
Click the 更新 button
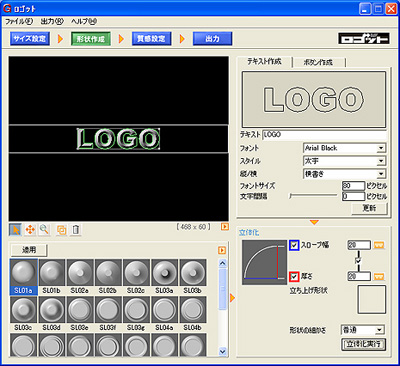369,208
